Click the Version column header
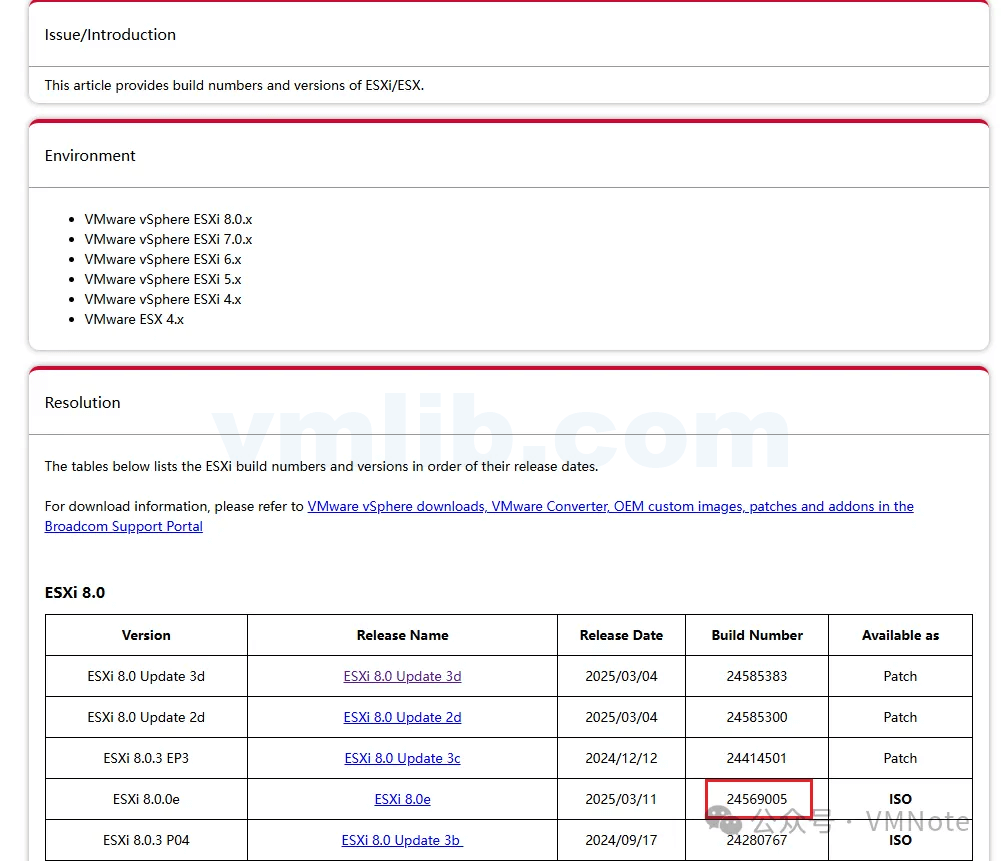 tap(146, 635)
